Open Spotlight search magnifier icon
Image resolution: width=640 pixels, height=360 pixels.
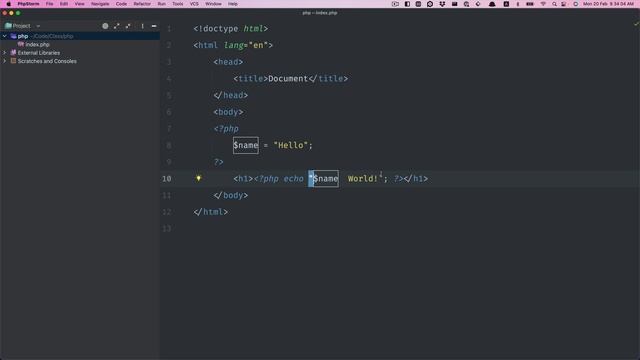coord(554,4)
